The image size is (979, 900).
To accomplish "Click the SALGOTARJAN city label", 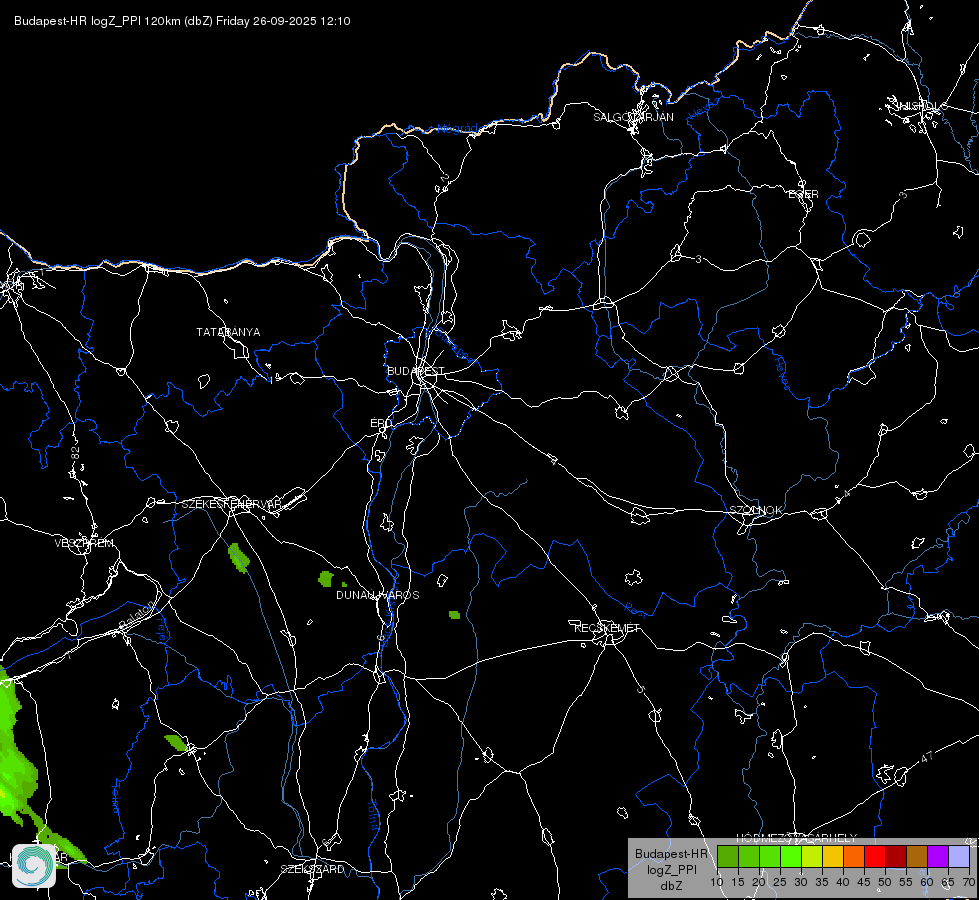I will [x=633, y=117].
